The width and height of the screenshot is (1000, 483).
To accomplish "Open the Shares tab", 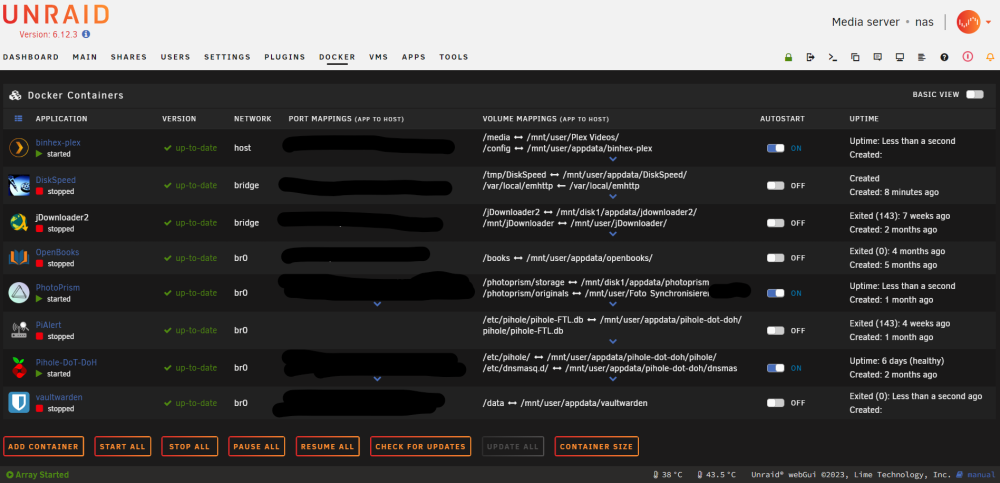I will (129, 57).
